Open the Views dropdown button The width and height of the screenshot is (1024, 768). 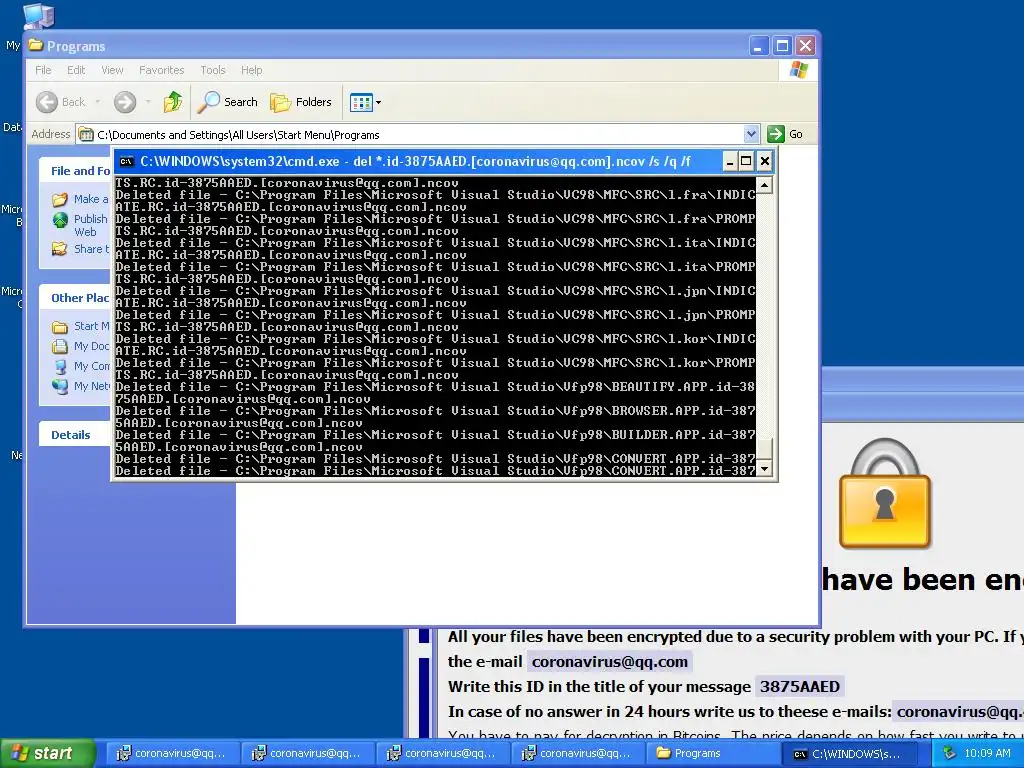365,102
